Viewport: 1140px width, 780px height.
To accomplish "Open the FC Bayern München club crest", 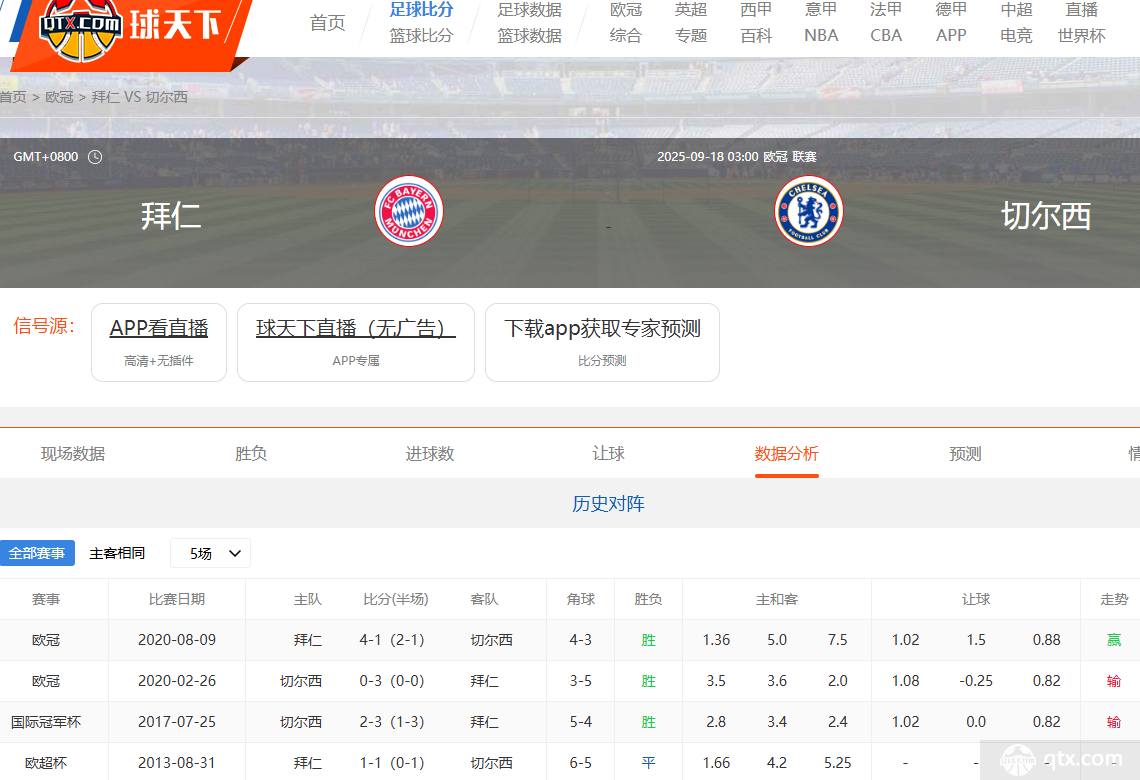I will 409,211.
